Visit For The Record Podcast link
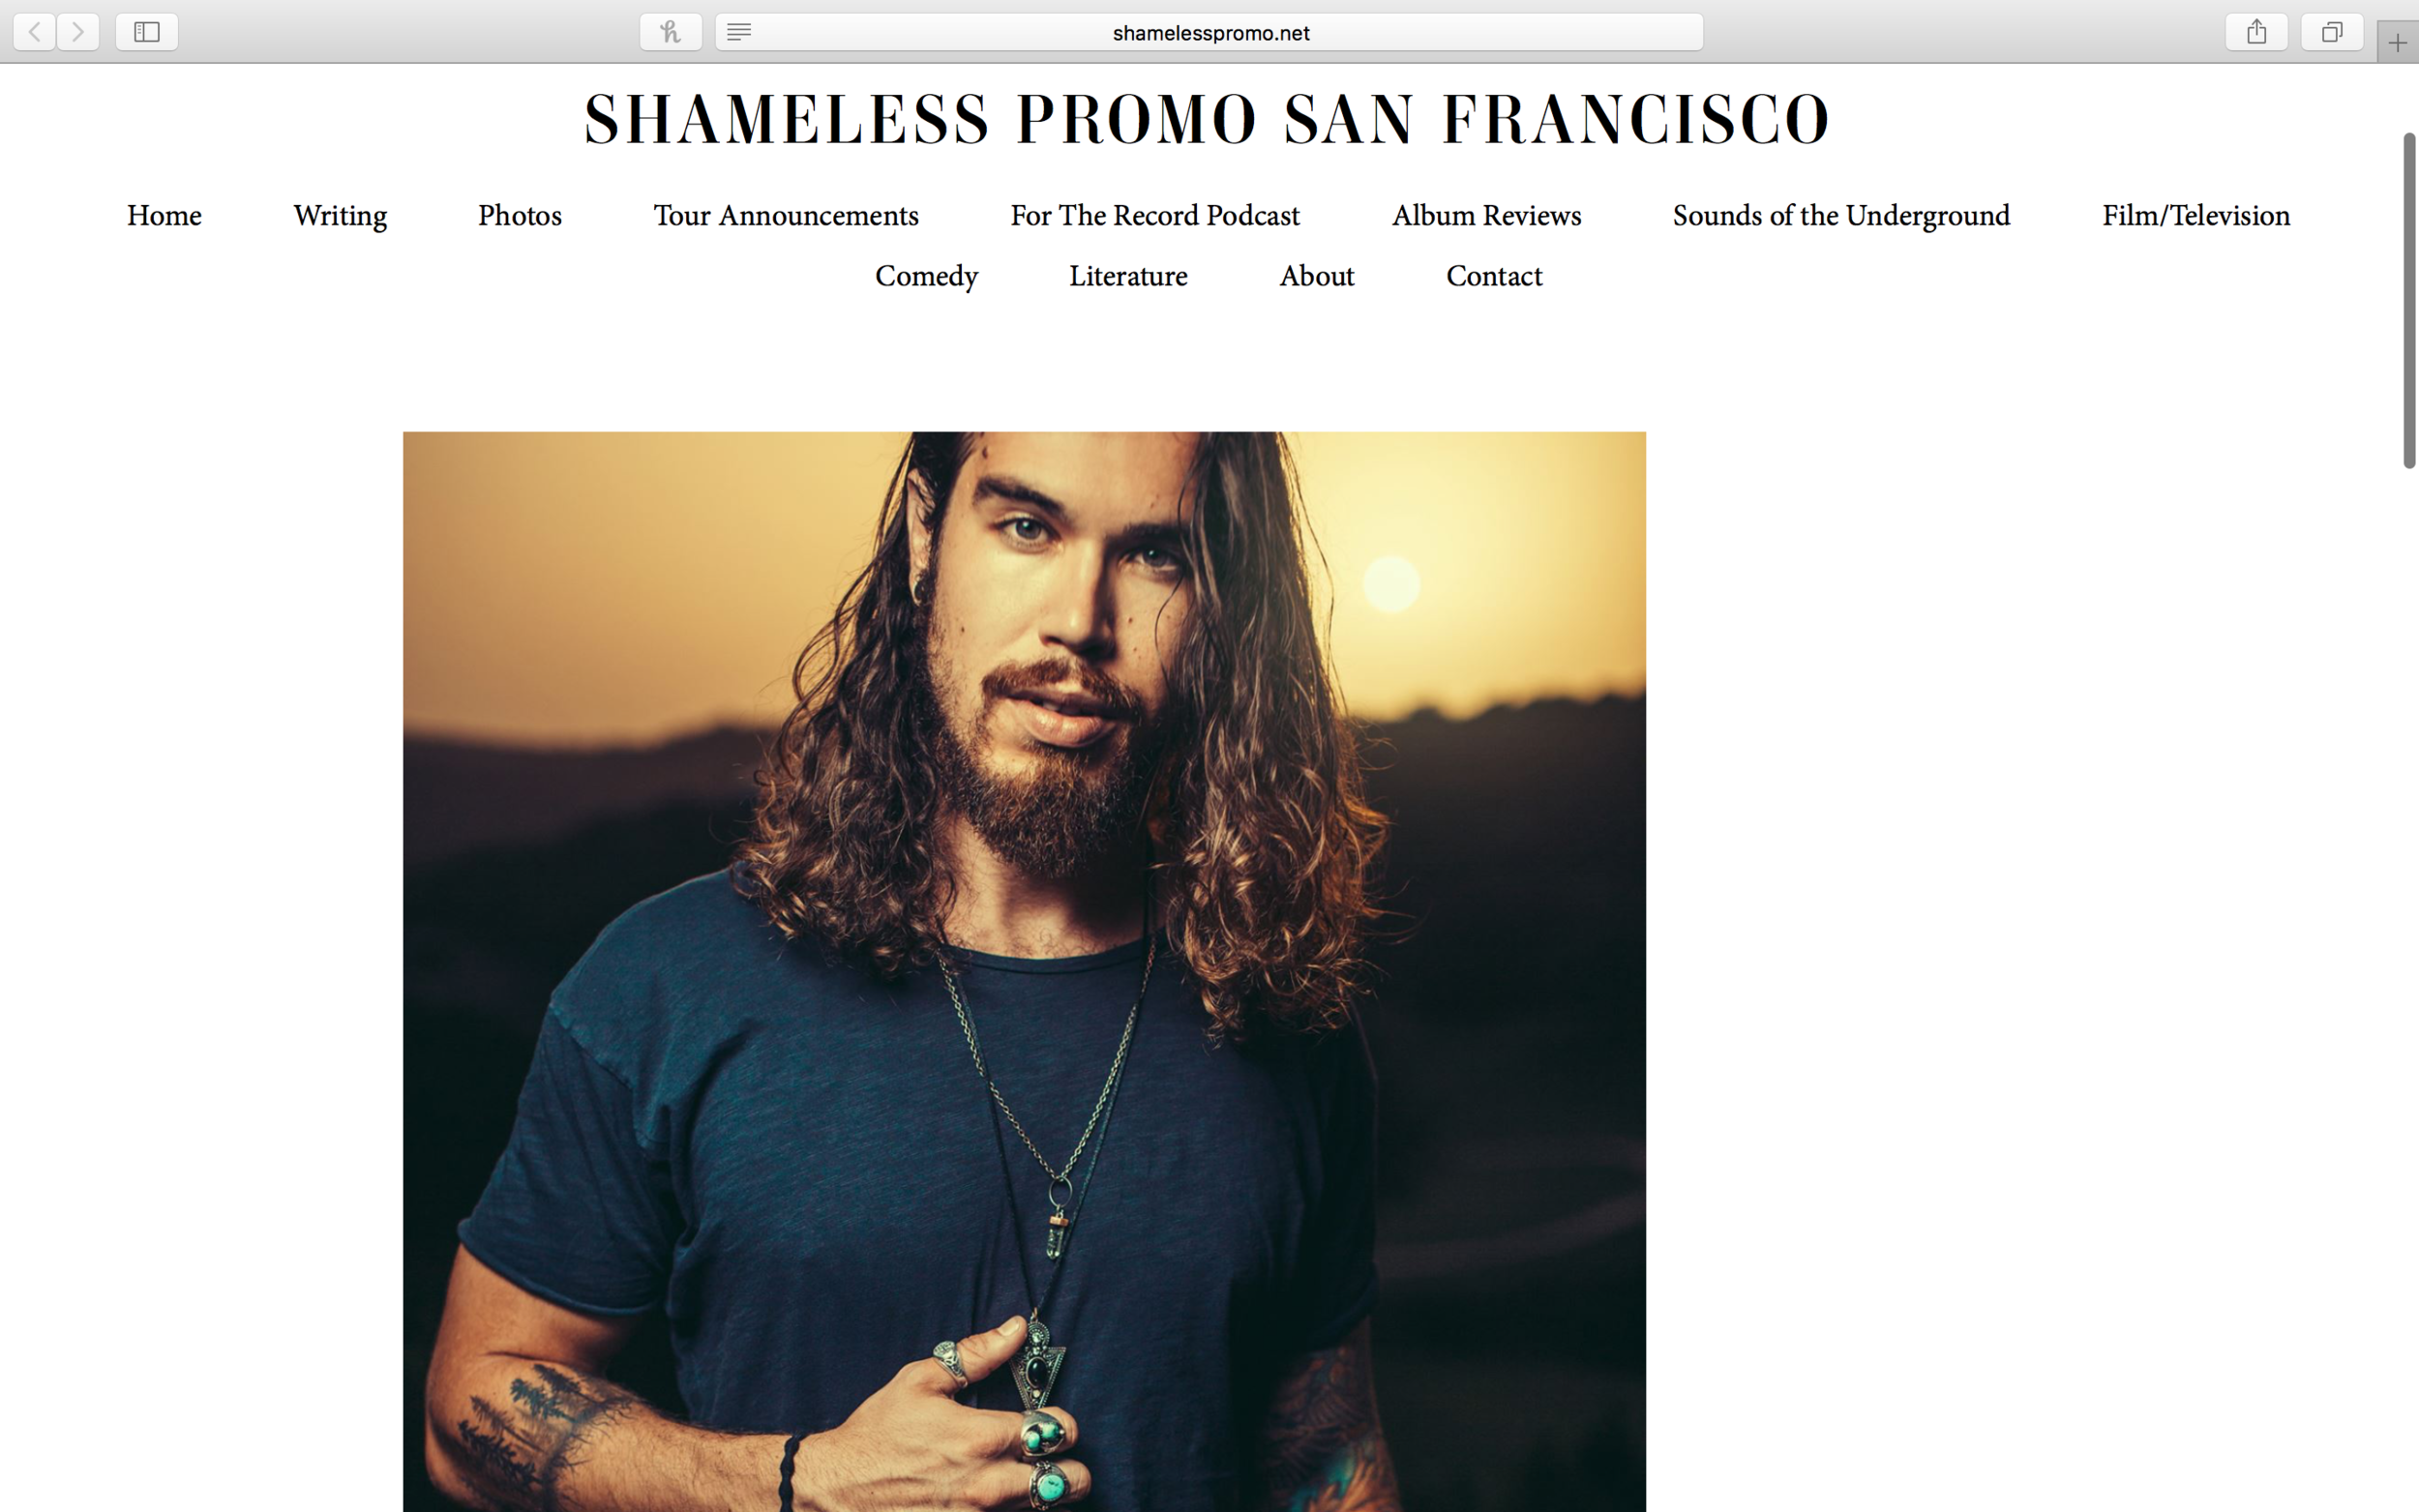This screenshot has height=1512, width=2419. 1155,216
